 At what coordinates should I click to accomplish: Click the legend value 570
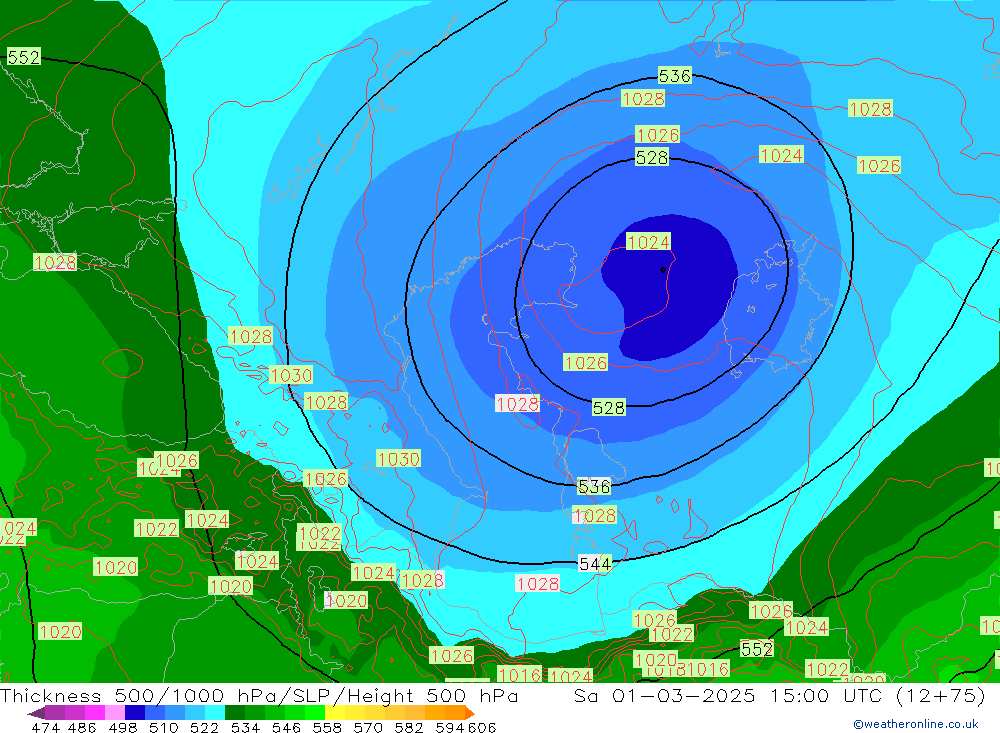click(x=368, y=727)
